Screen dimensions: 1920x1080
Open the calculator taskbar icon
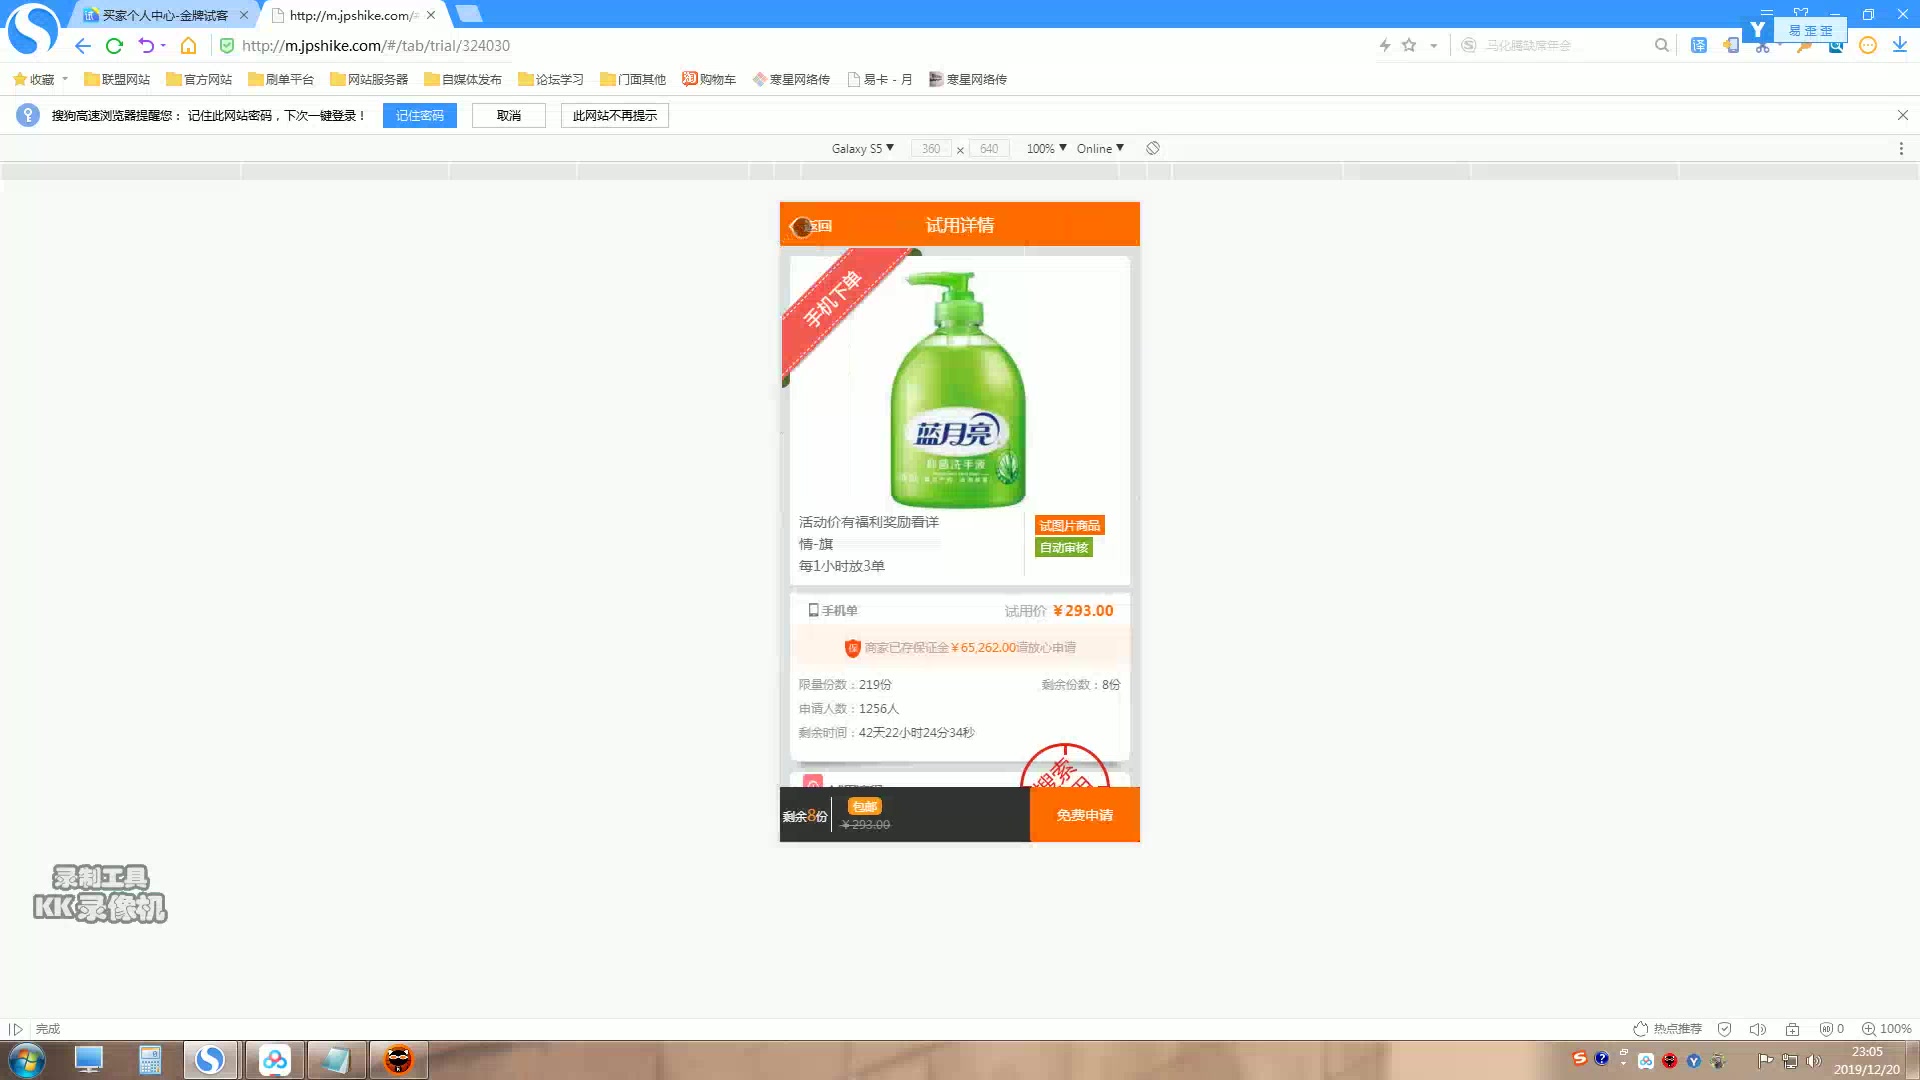coord(150,1060)
